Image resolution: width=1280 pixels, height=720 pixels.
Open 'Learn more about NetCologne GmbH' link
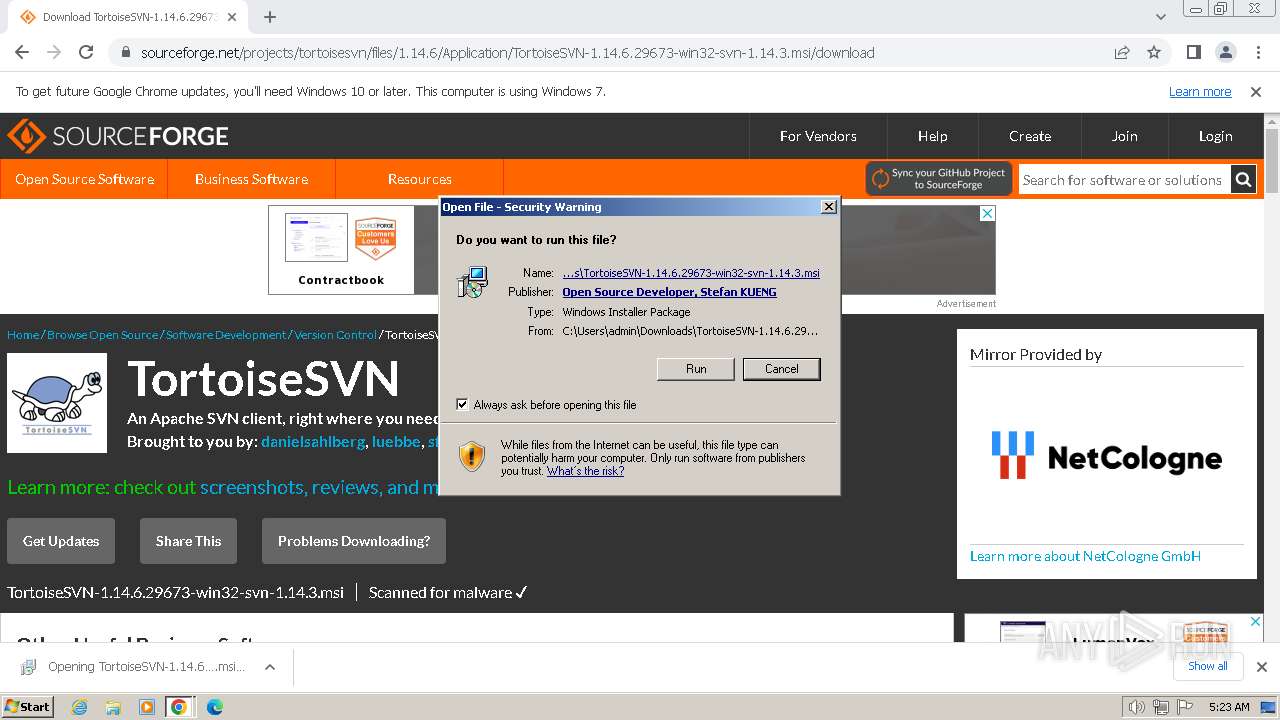(x=1085, y=556)
